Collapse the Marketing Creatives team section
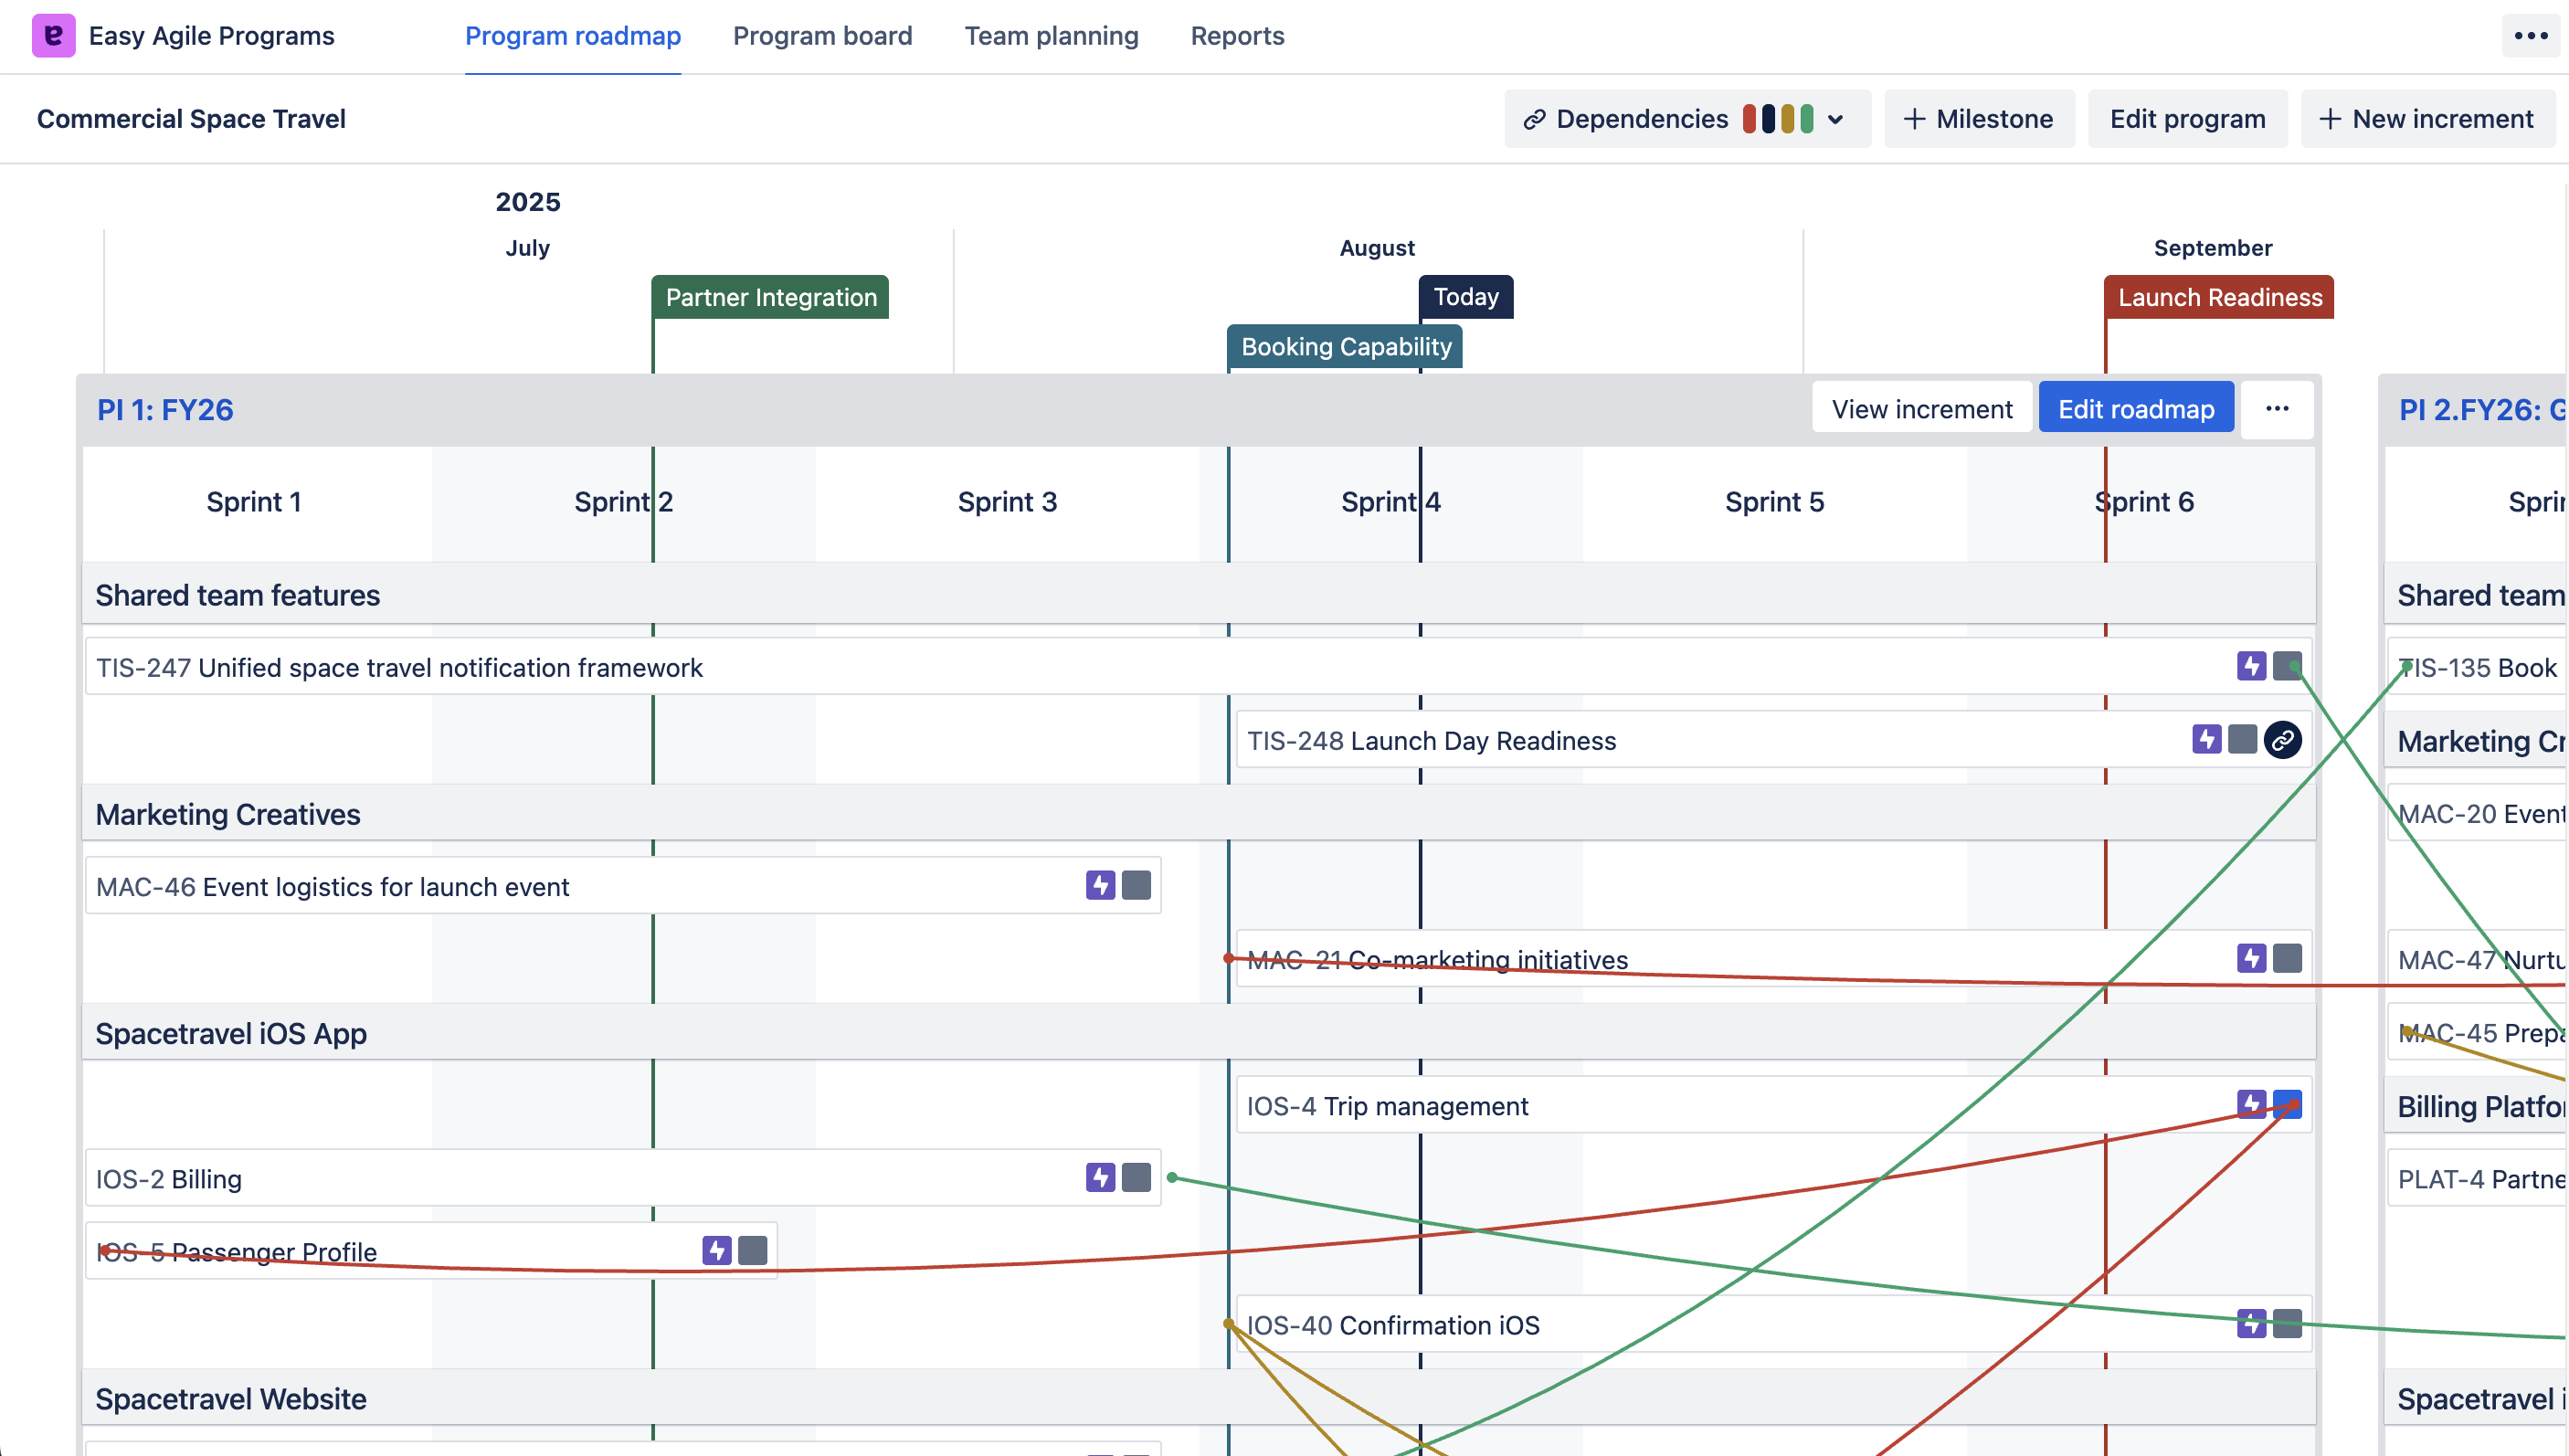2569x1456 pixels. (228, 814)
